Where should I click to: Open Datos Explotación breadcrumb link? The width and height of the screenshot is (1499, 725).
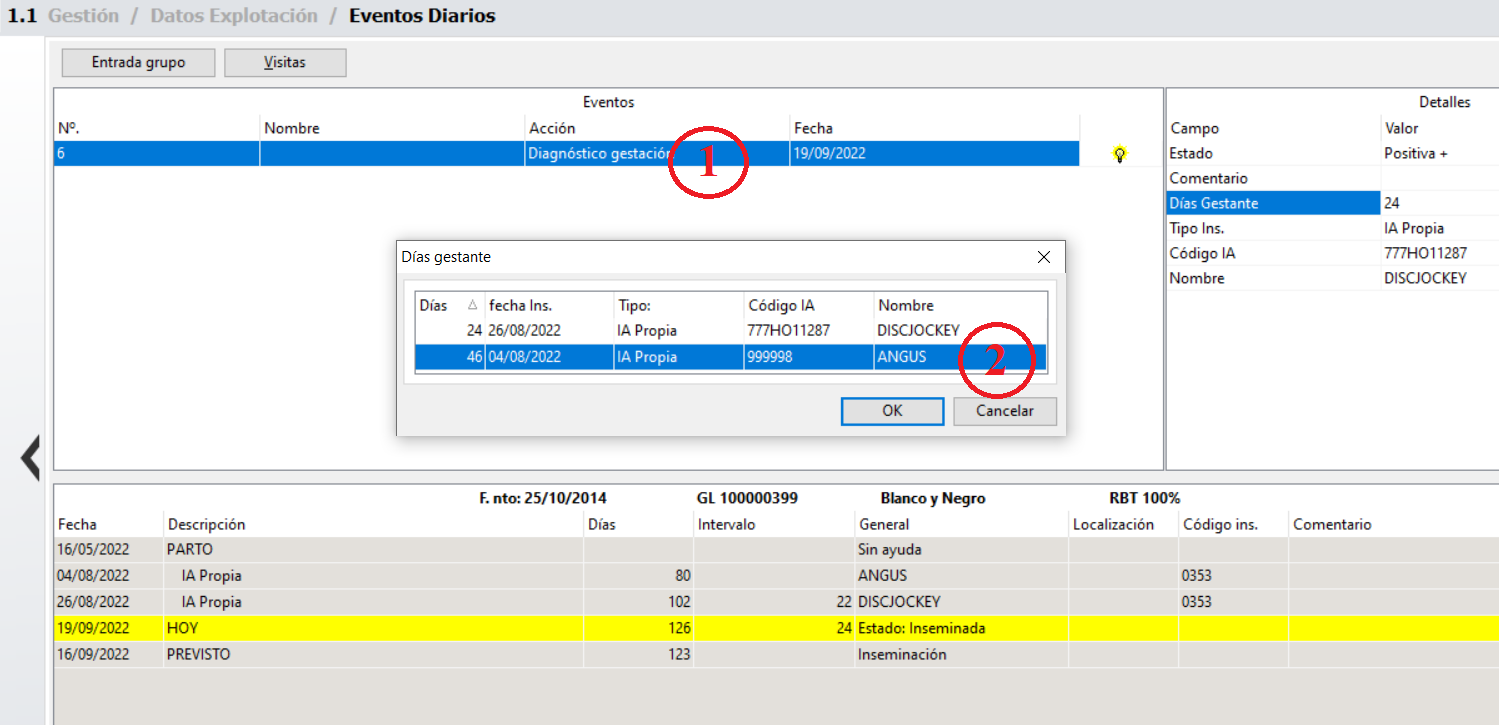point(234,16)
